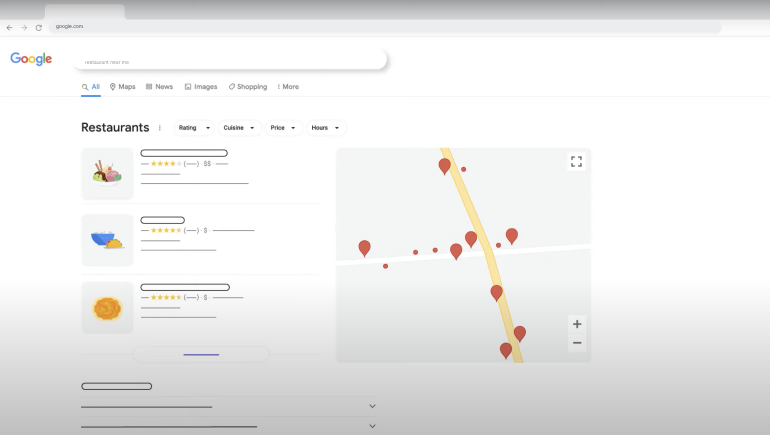
Task: Click the More places button below listings
Action: click(x=201, y=354)
